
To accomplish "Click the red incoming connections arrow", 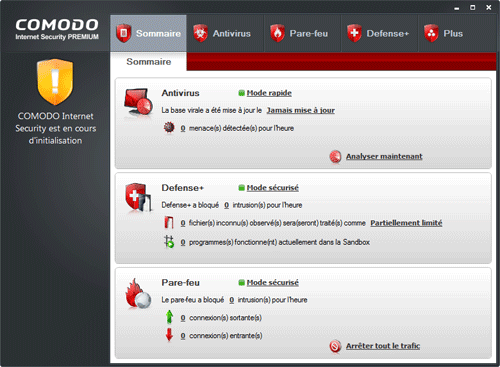I will 169,335.
